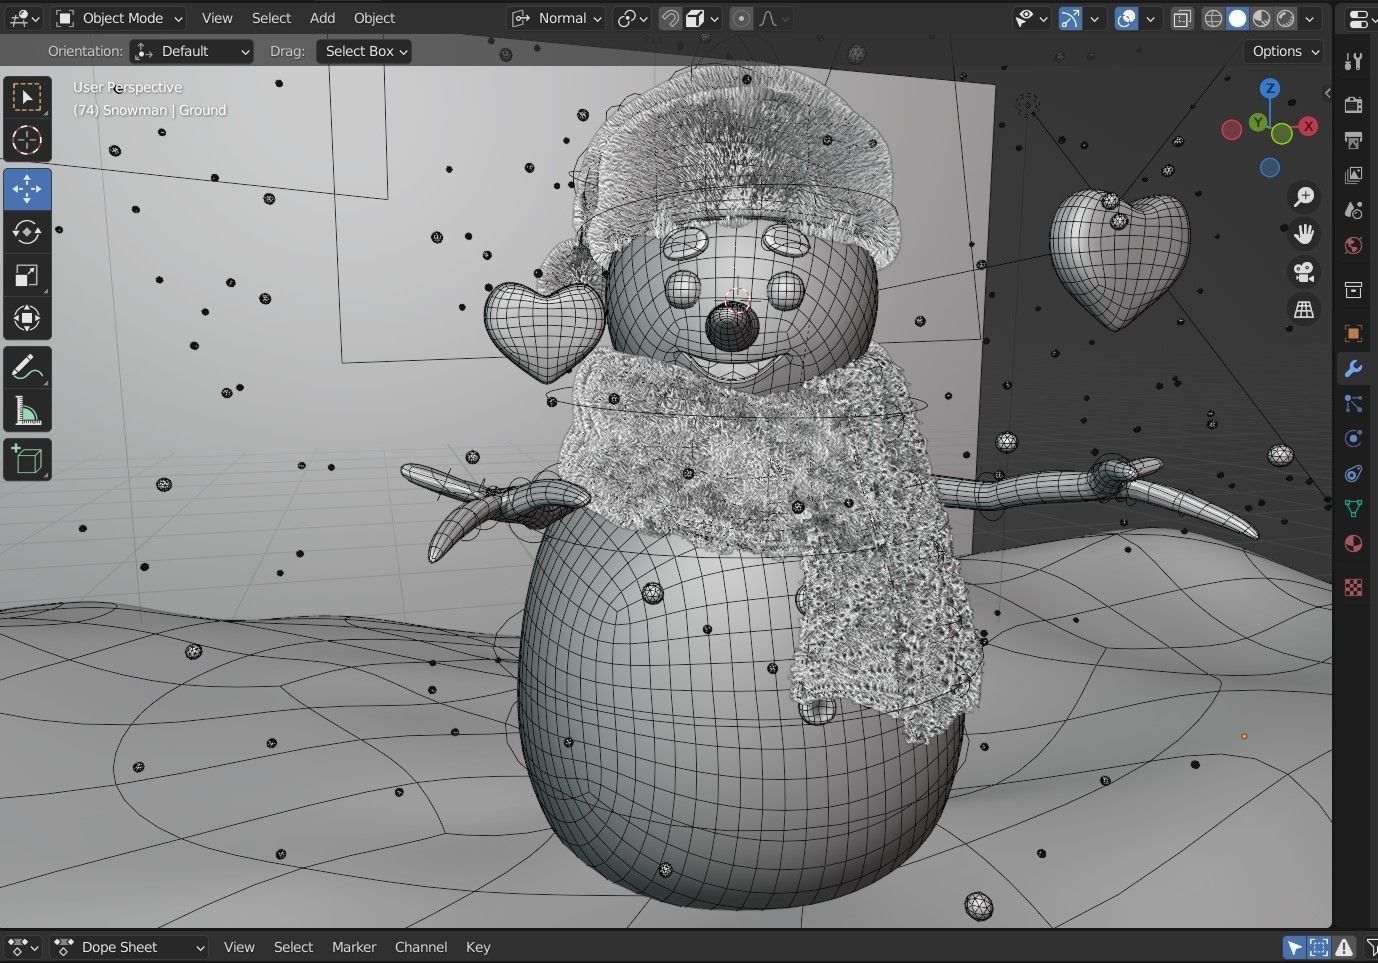Open the Texture properties tab

(1353, 587)
